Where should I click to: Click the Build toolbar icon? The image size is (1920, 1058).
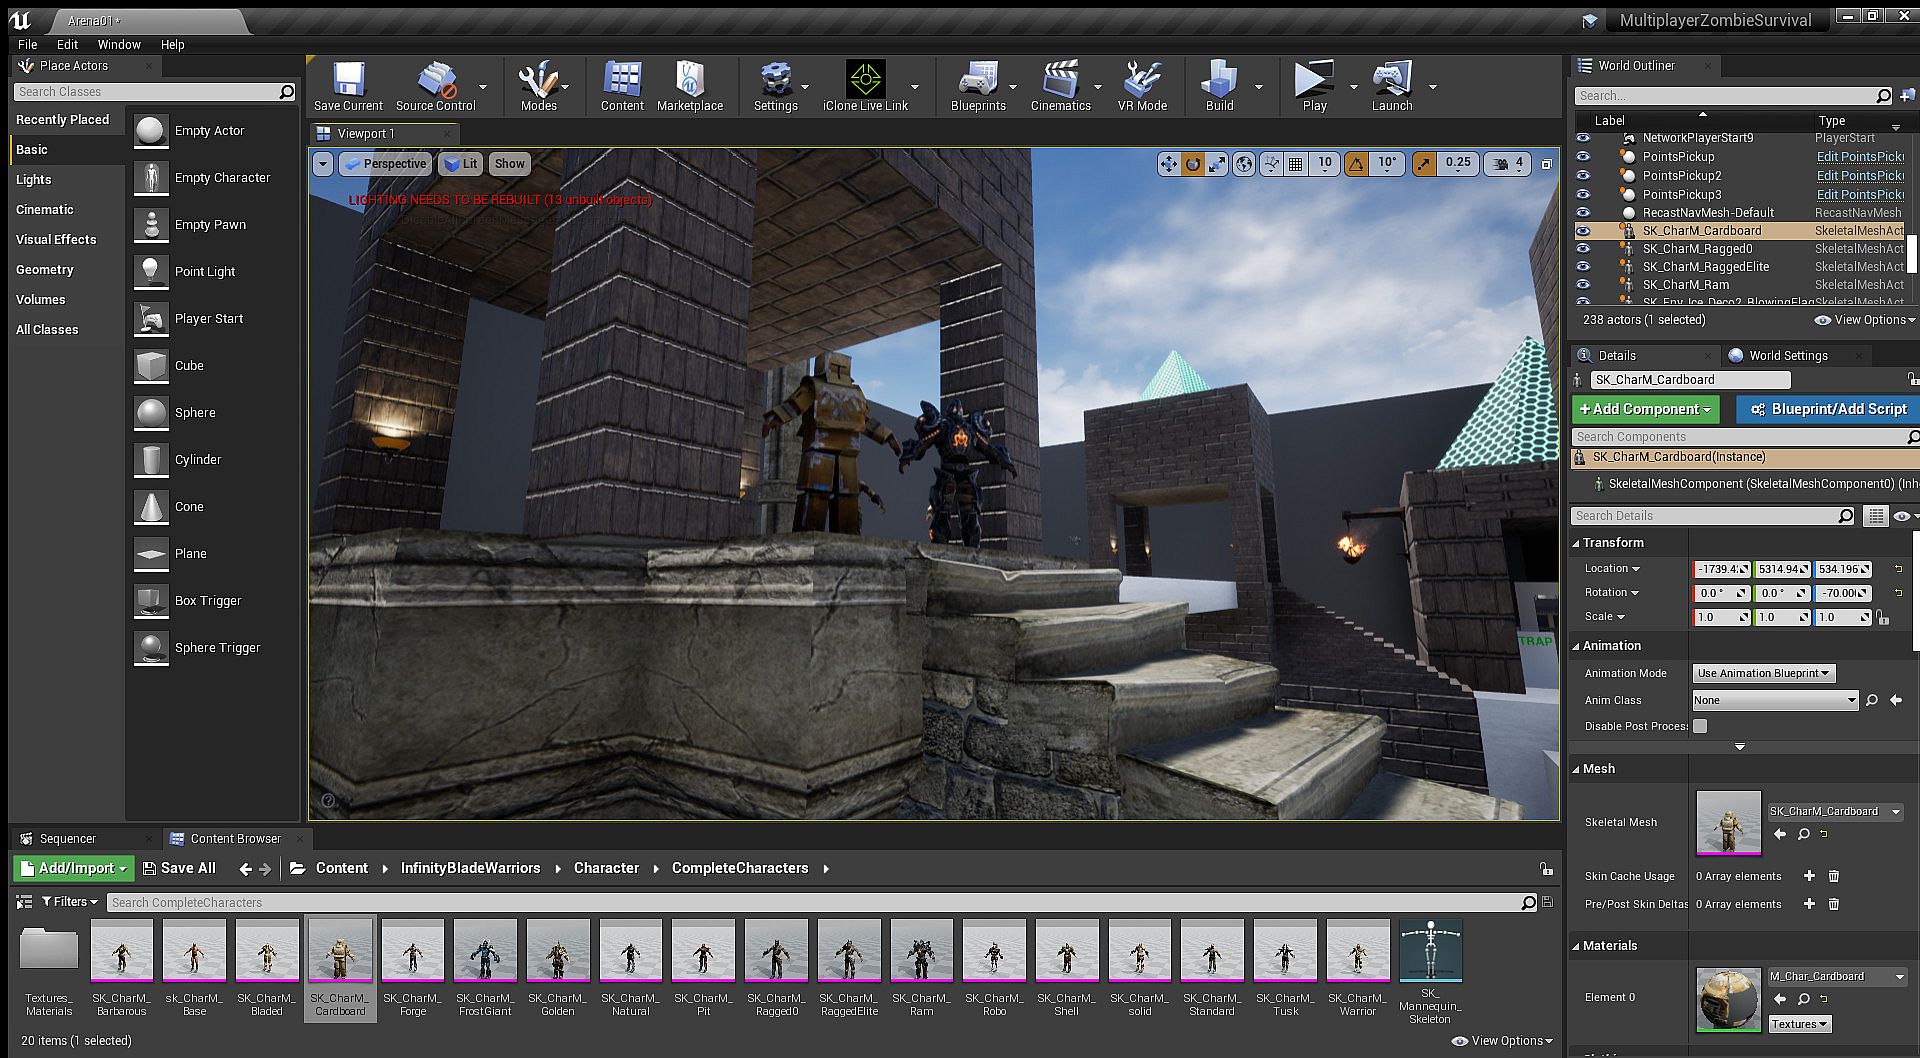pyautogui.click(x=1219, y=80)
